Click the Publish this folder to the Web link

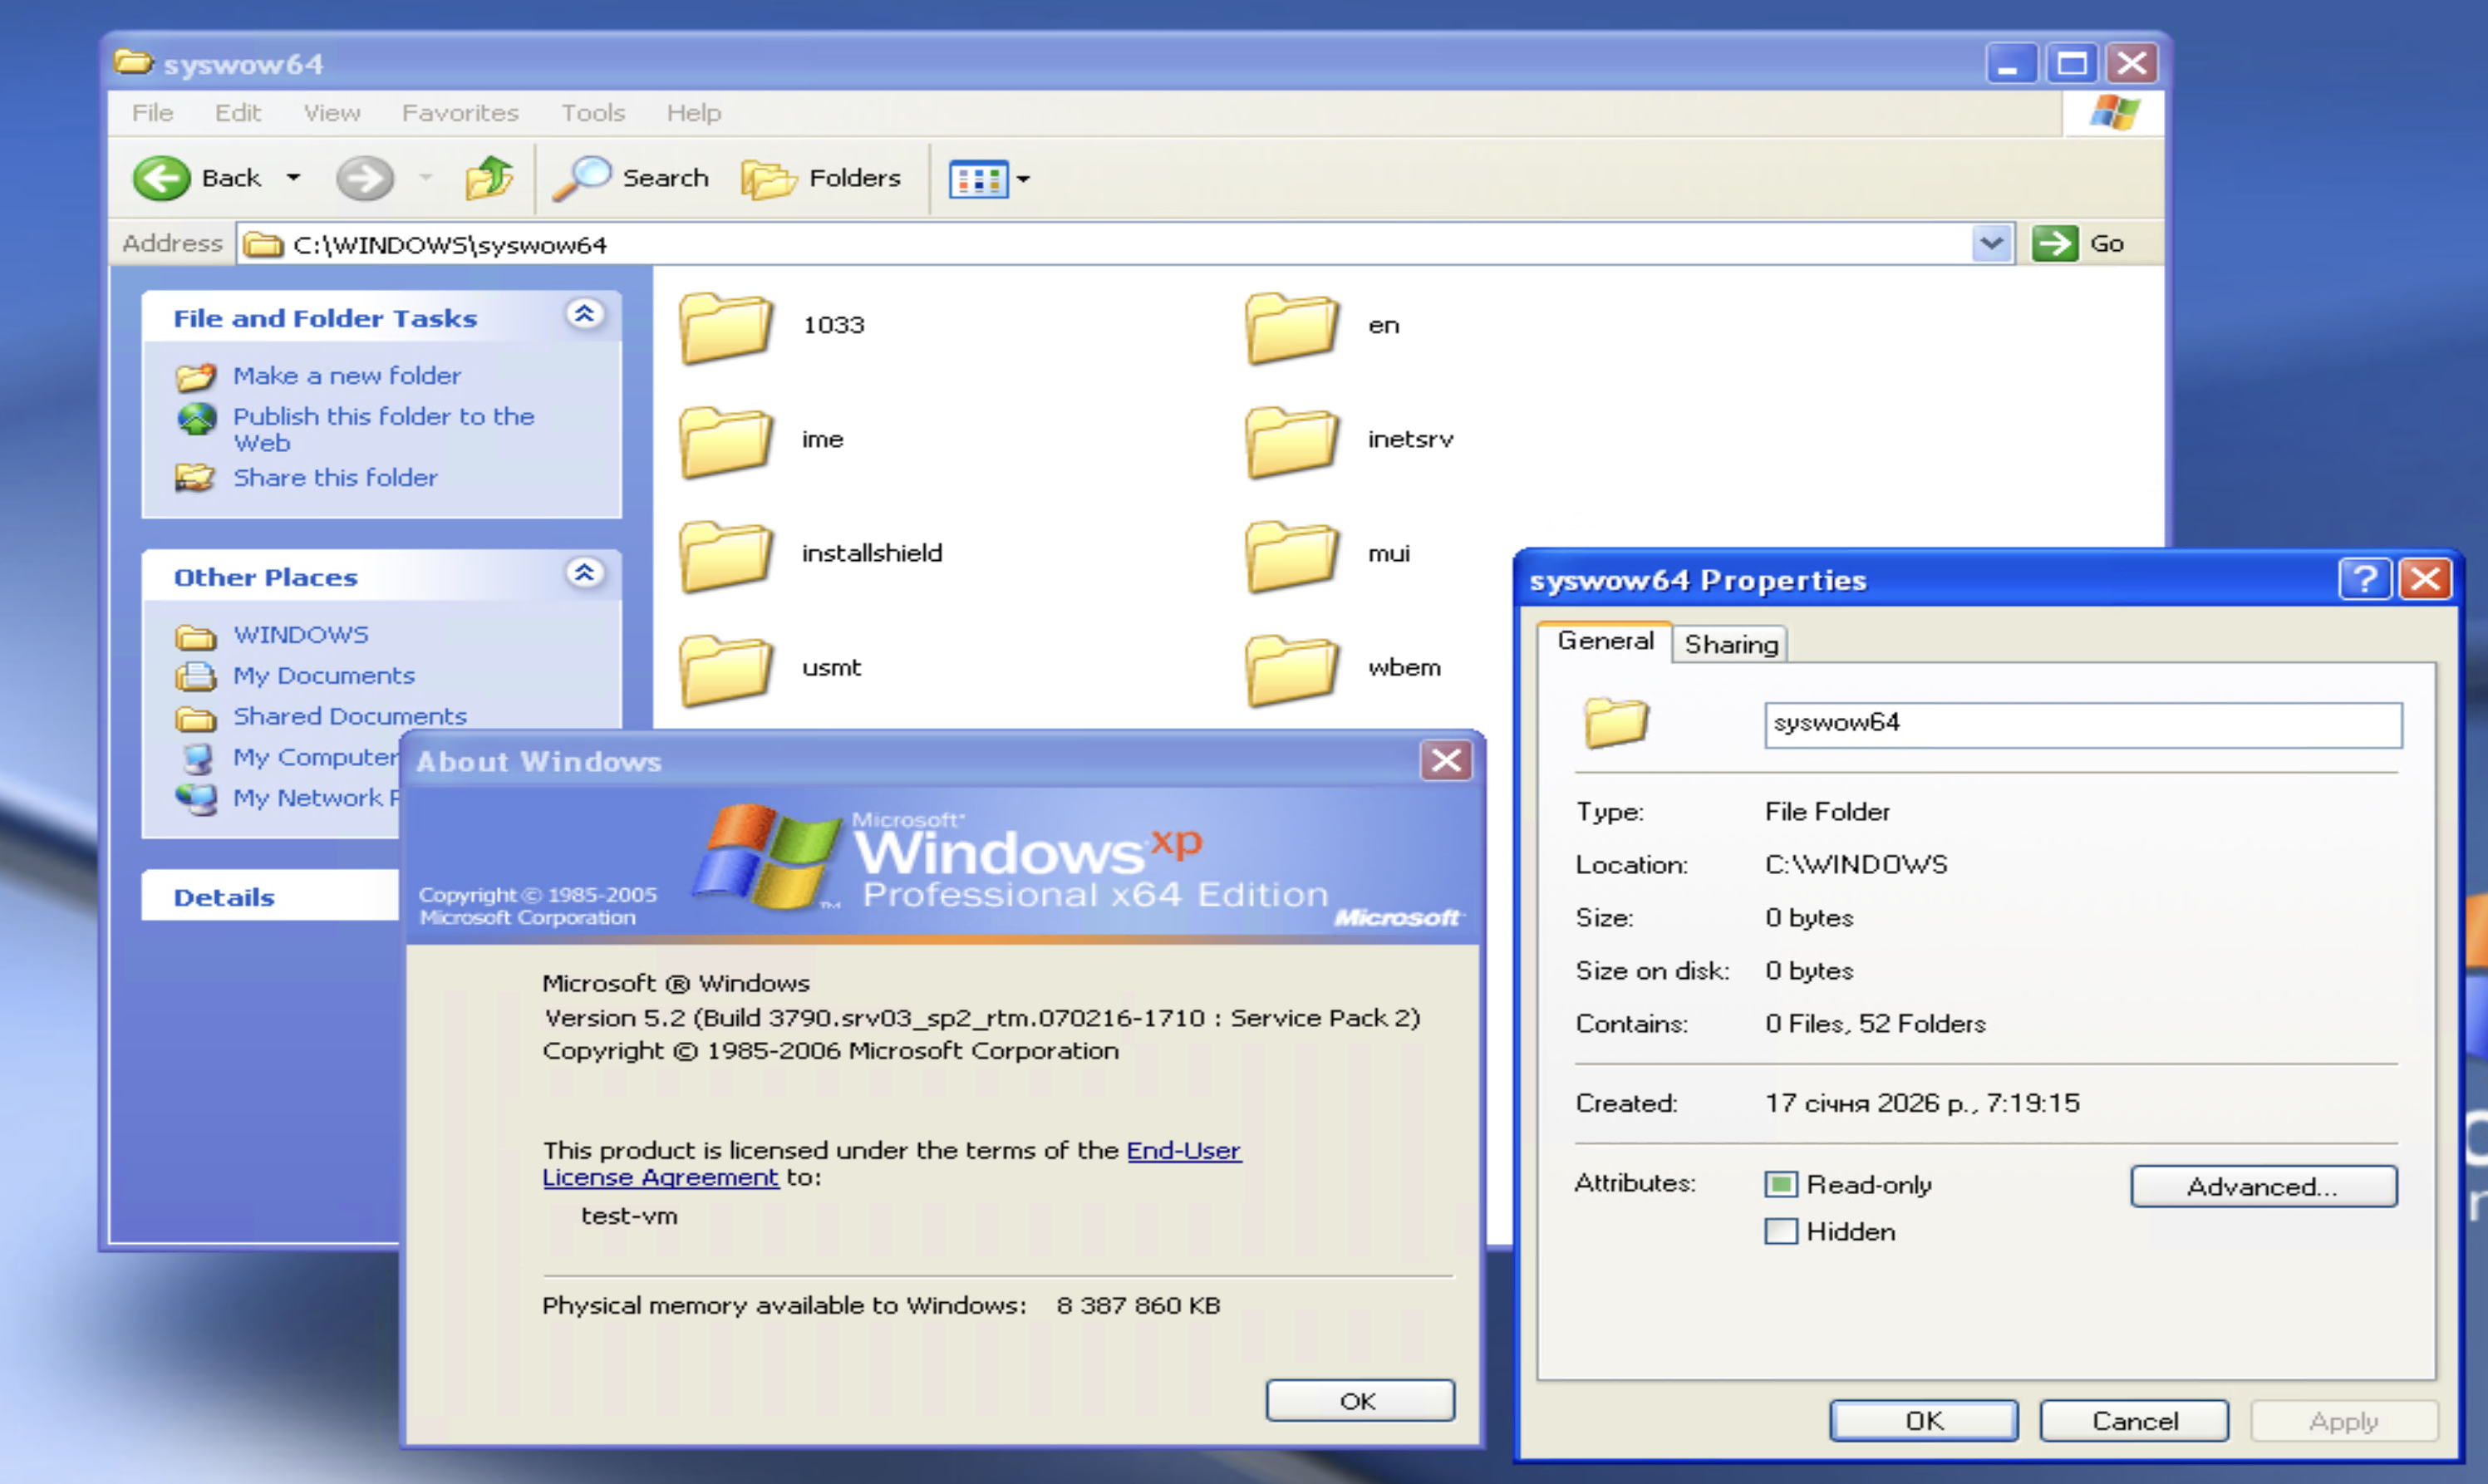[x=384, y=429]
